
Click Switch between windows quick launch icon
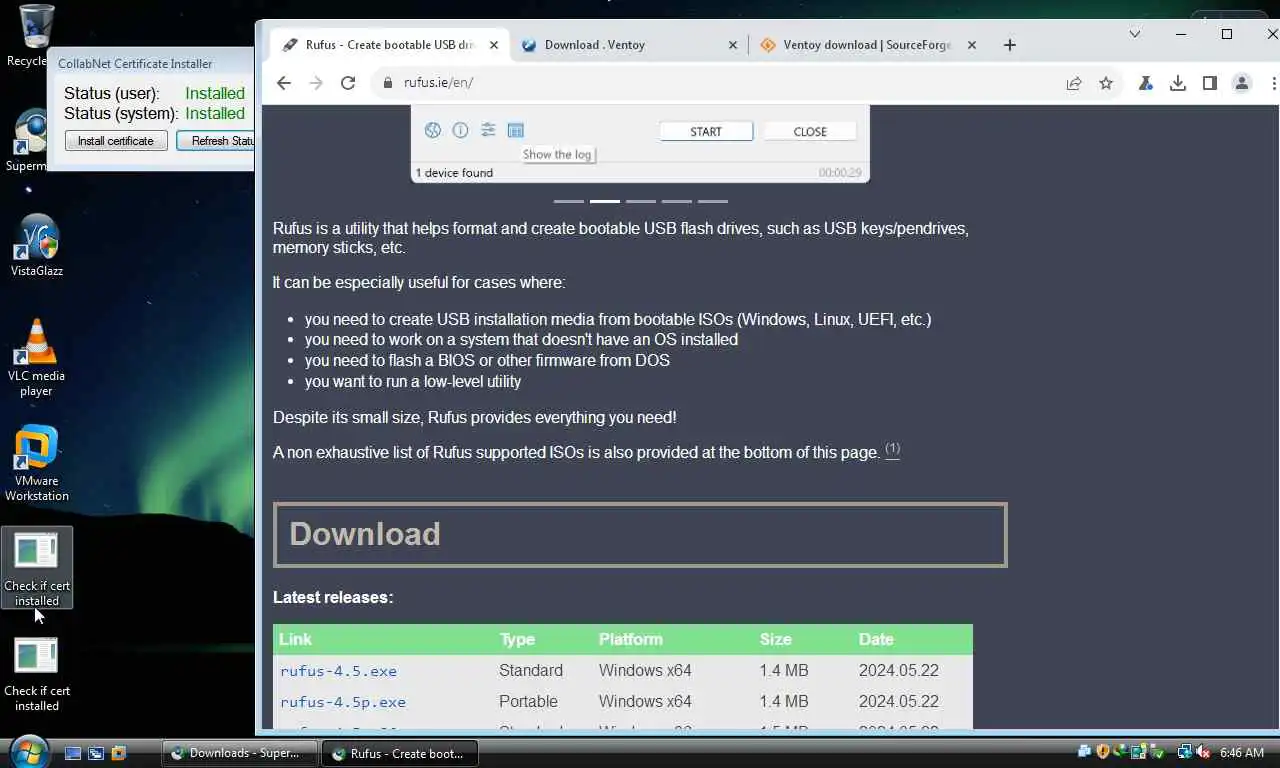click(96, 753)
